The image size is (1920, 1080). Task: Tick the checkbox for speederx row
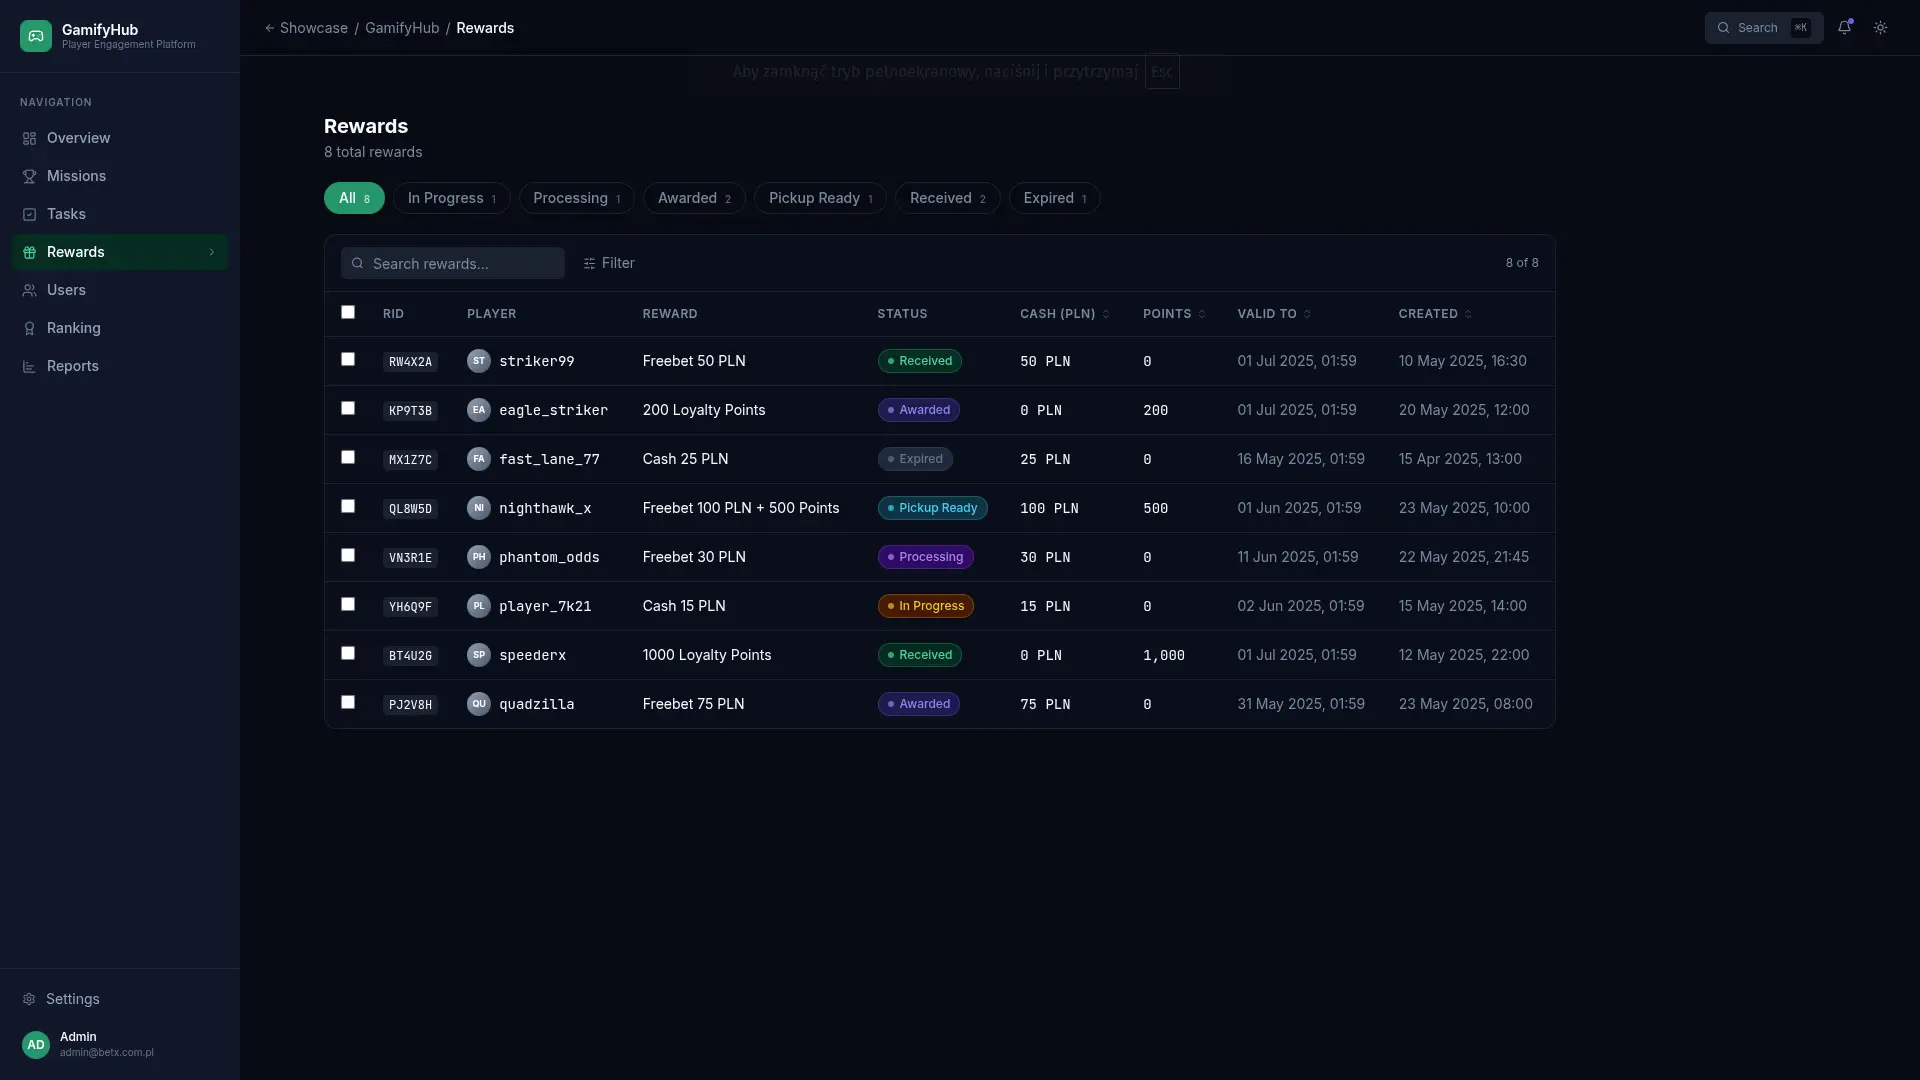tap(348, 653)
